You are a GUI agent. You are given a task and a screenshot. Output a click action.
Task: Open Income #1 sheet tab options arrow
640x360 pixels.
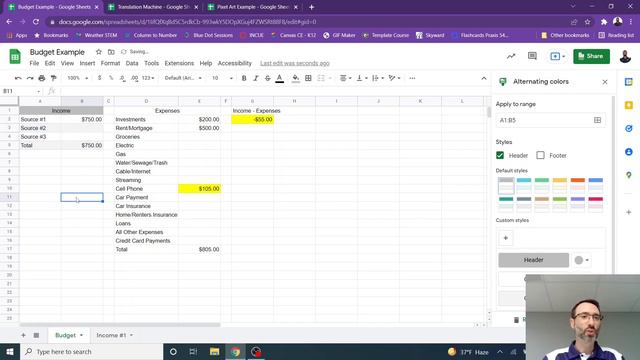(x=131, y=335)
